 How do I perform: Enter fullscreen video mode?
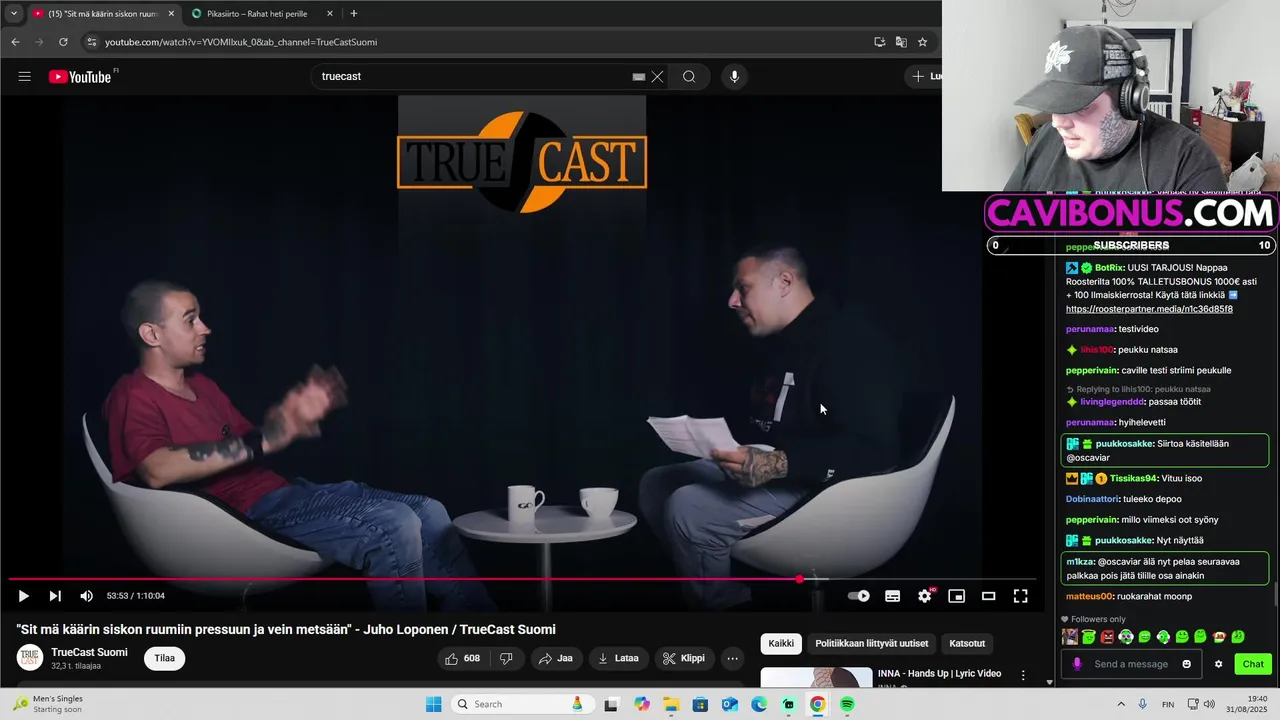pos(1021,596)
